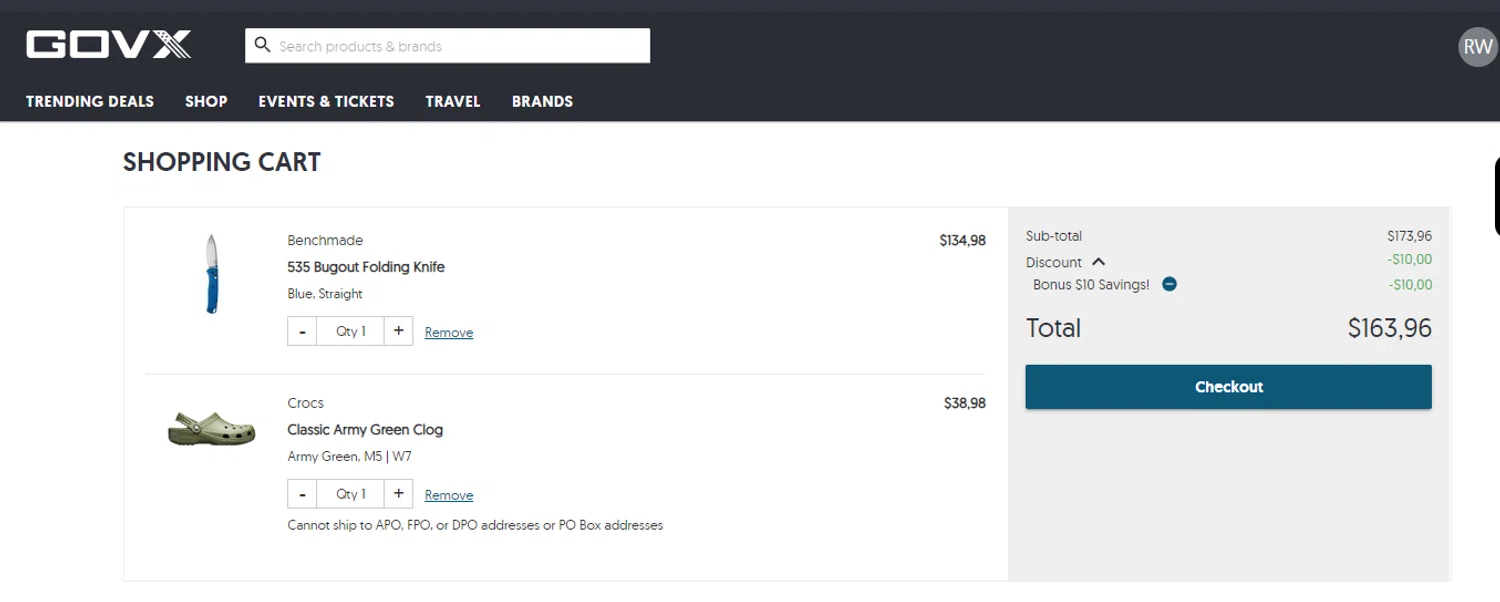The height and width of the screenshot is (602, 1500).
Task: Focus the search products & brands field
Action: coord(460,46)
